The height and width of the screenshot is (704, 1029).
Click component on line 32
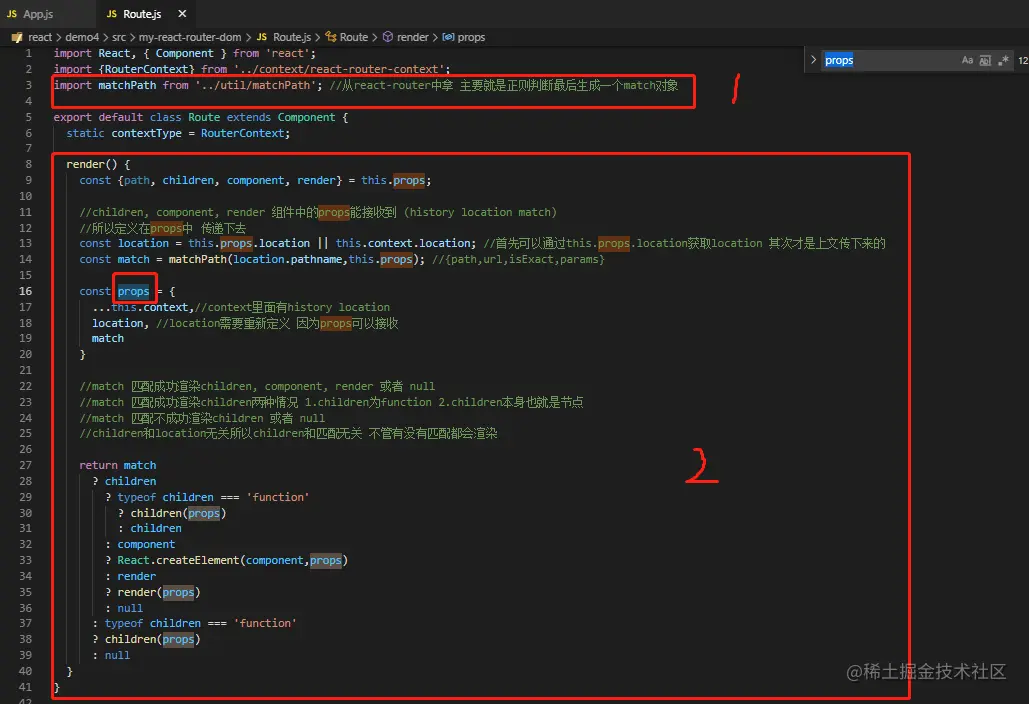(146, 545)
